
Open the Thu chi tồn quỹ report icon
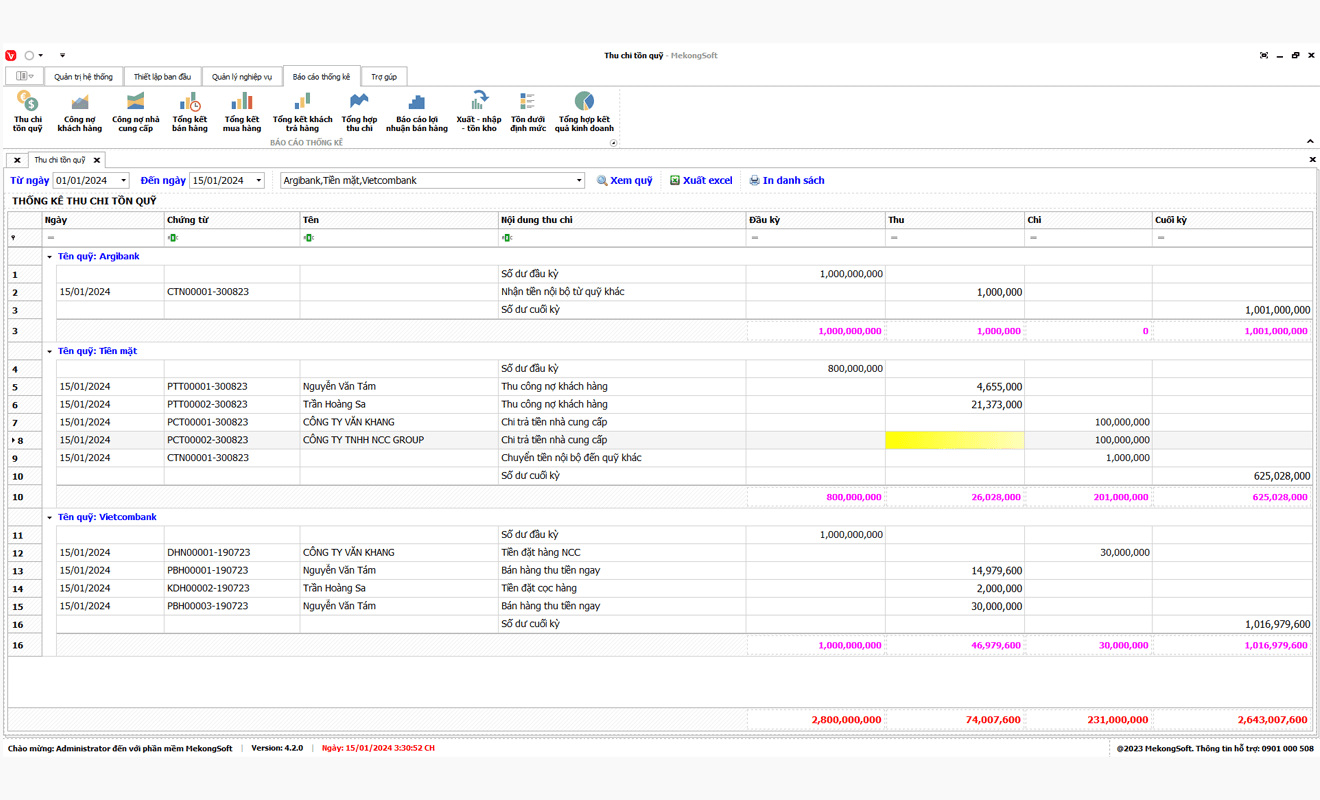(28, 112)
